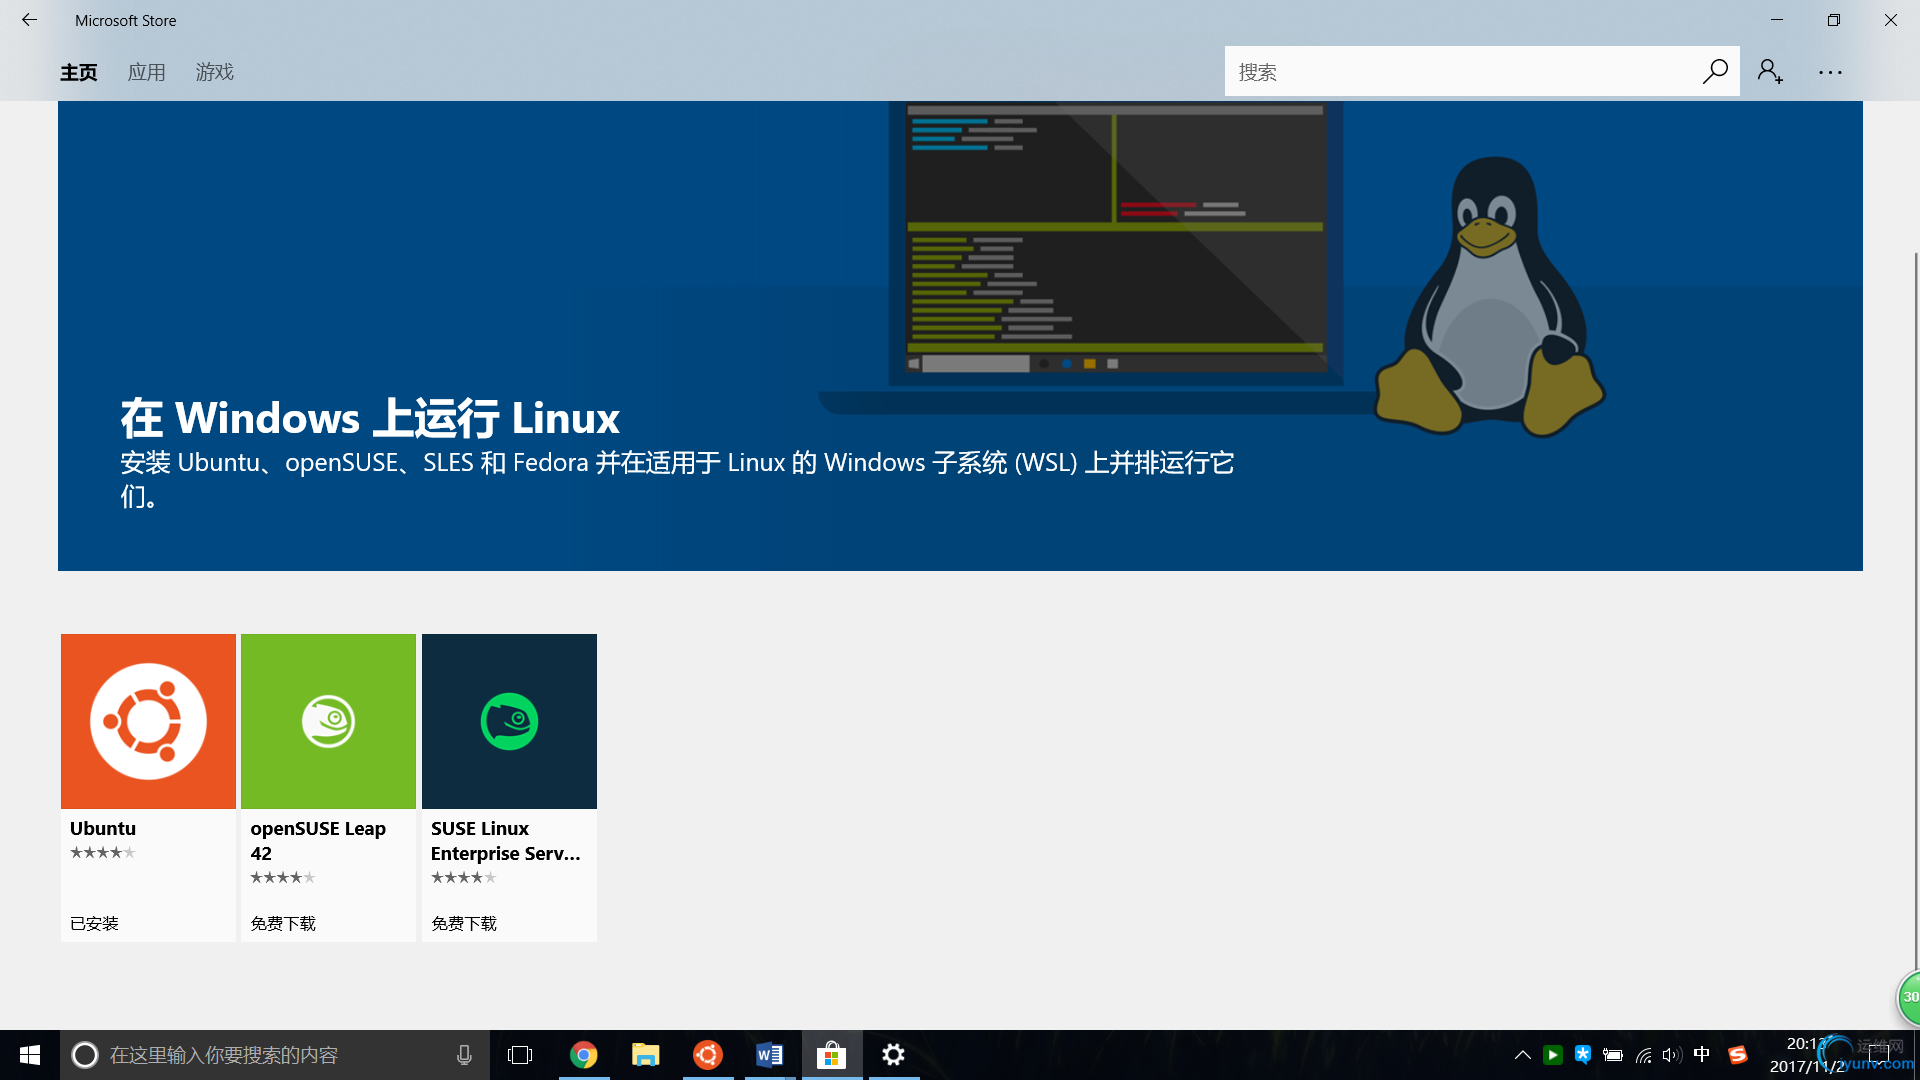Minimize the Microsoft Store window
The width and height of the screenshot is (1920, 1080).
click(x=1777, y=20)
